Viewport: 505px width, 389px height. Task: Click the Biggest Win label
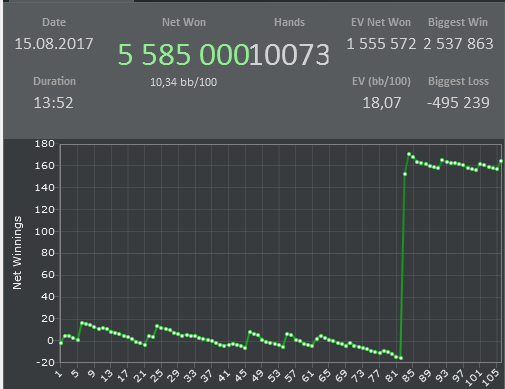click(458, 22)
